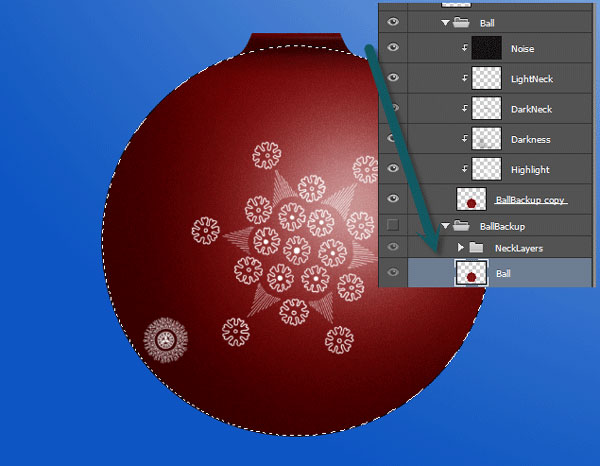
Task: Toggle visibility of the LightNeck layer
Action: 393,77
